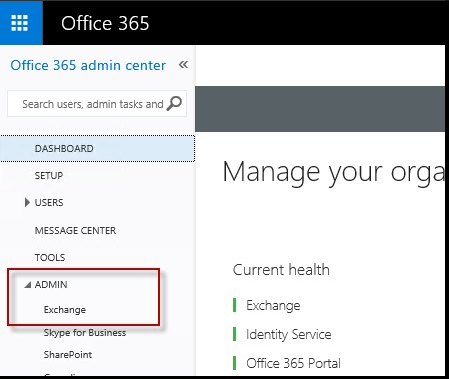Open SharePoint admin link
Image resolution: width=449 pixels, height=379 pixels.
click(68, 355)
